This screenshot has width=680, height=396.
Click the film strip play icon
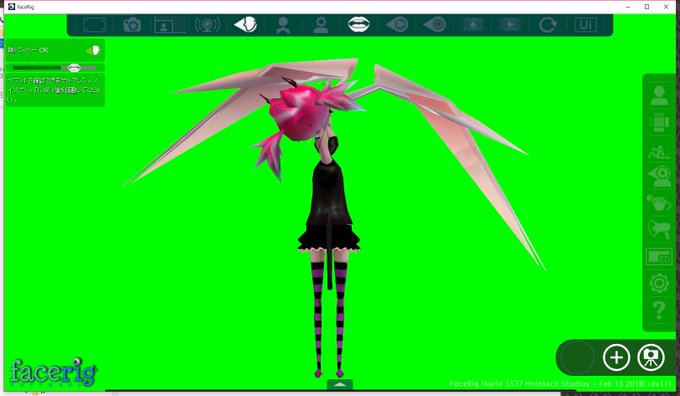click(510, 25)
